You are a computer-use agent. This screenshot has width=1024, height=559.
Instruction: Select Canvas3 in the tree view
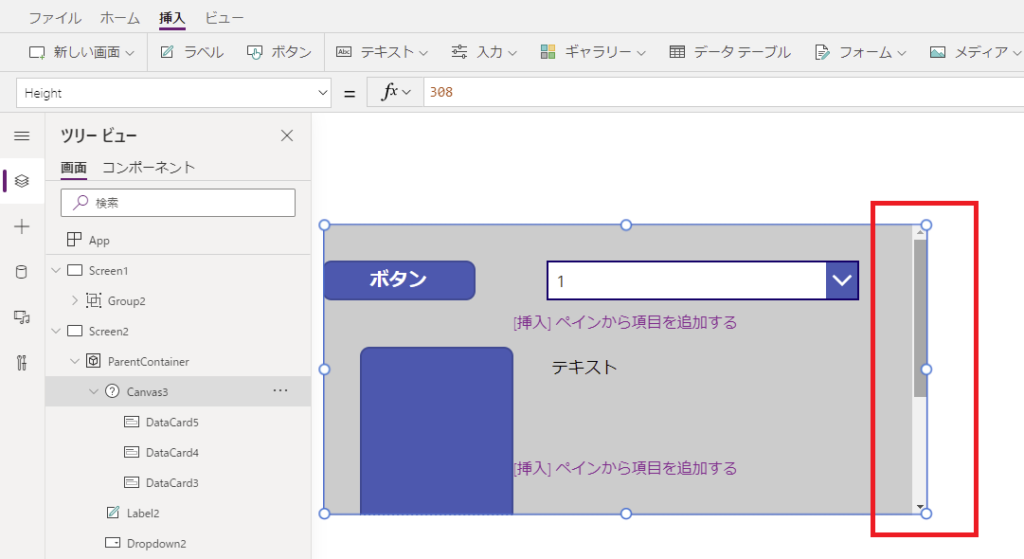[x=147, y=392]
